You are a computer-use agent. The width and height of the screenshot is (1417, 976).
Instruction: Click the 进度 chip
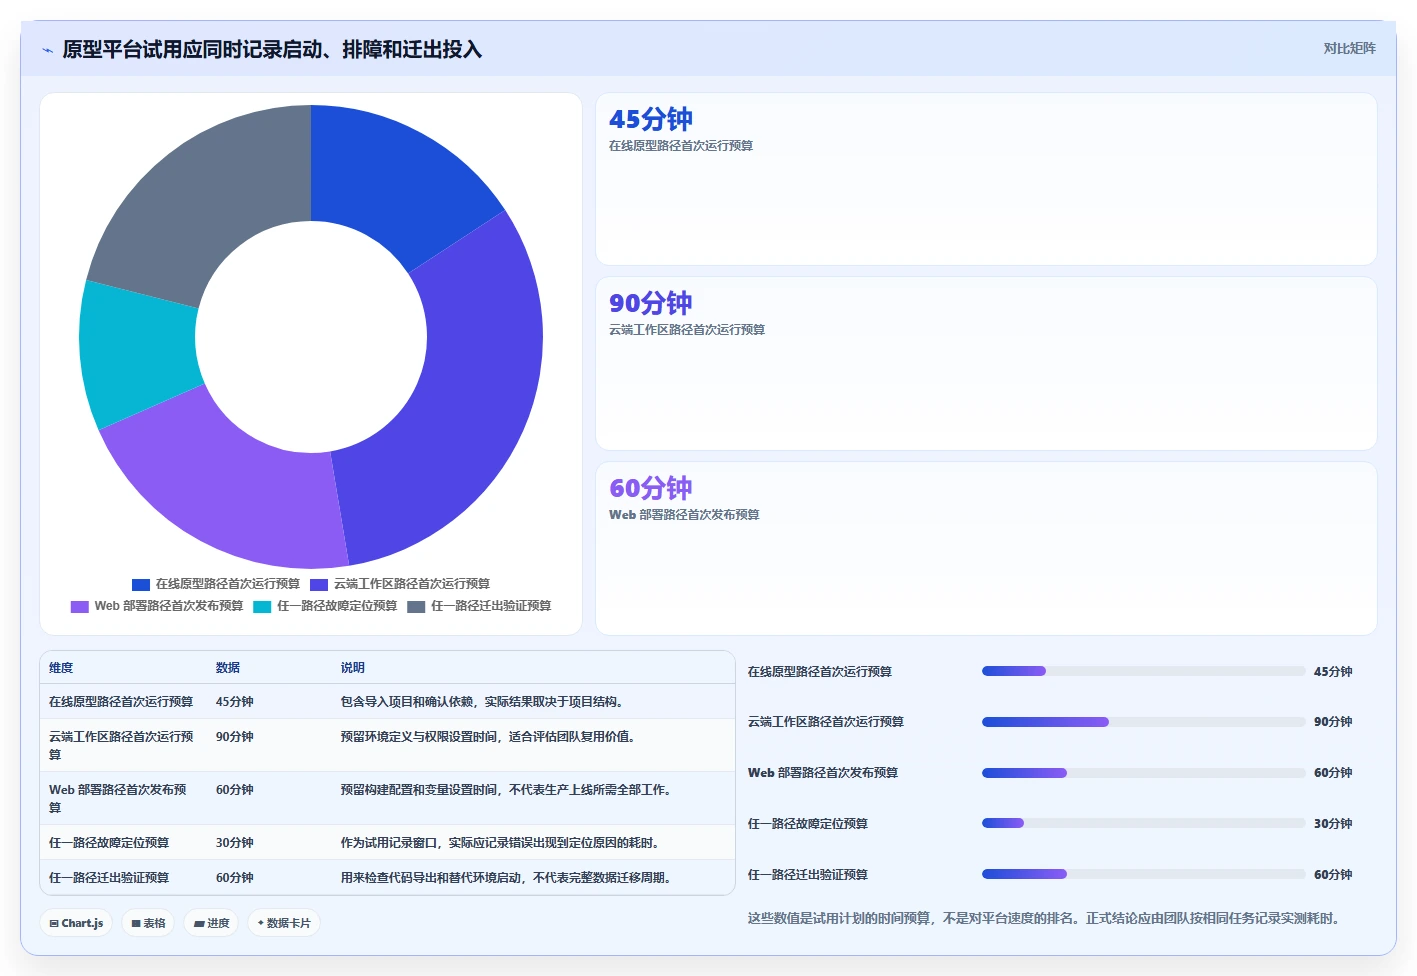(212, 923)
